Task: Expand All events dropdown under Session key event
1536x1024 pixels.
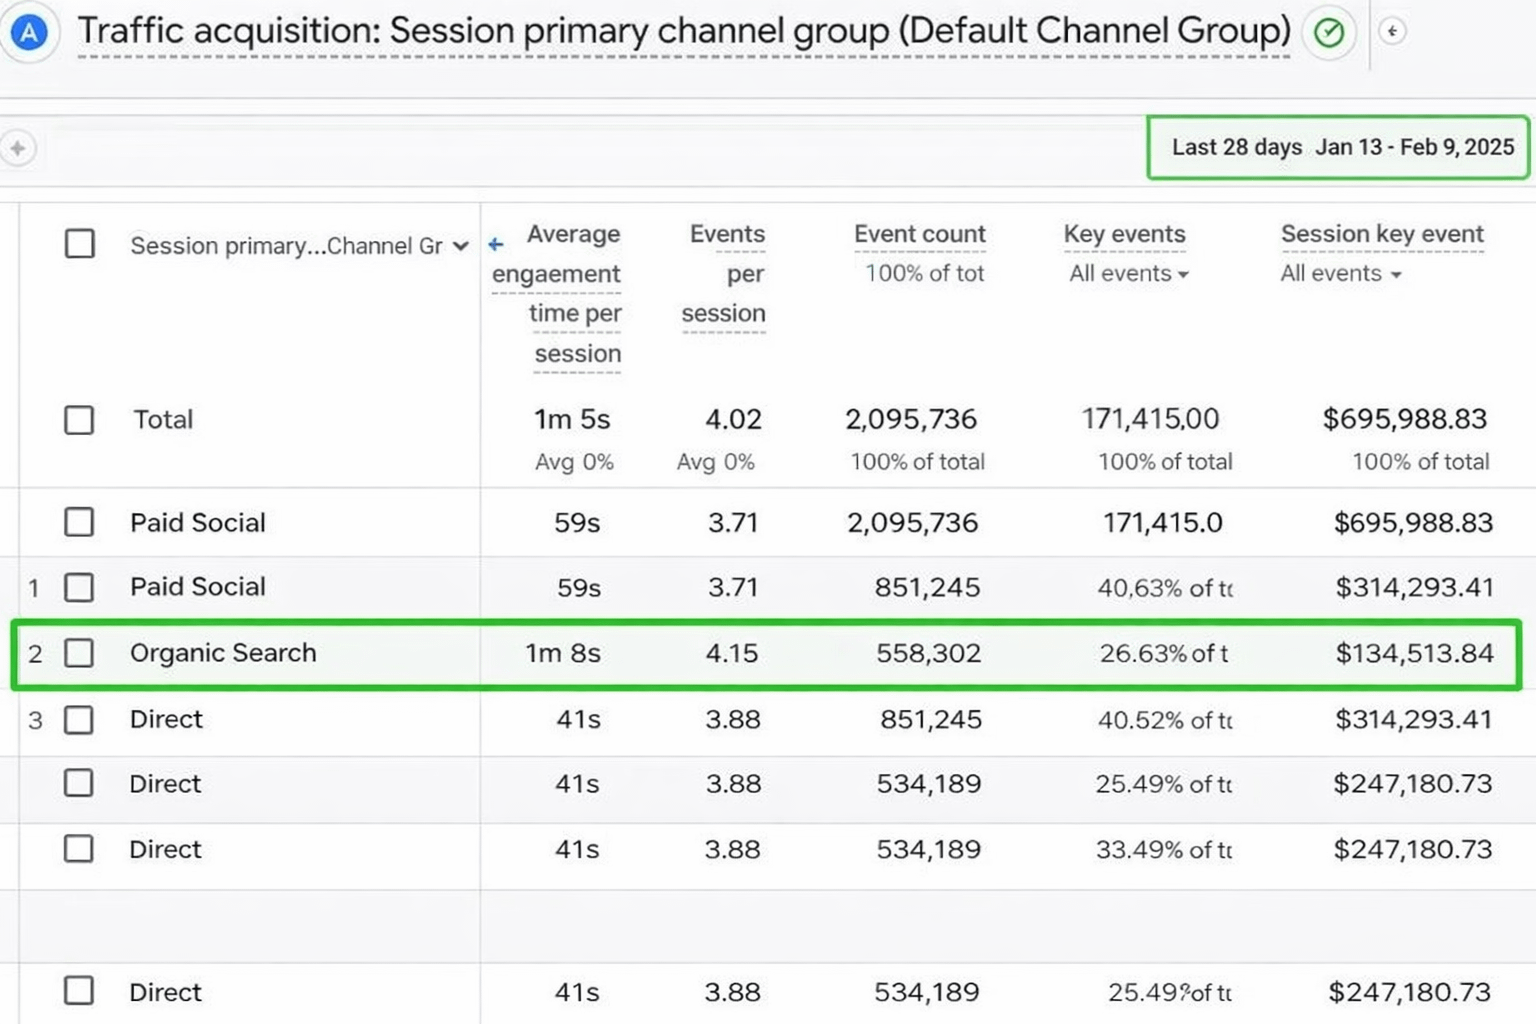Action: click(x=1340, y=274)
